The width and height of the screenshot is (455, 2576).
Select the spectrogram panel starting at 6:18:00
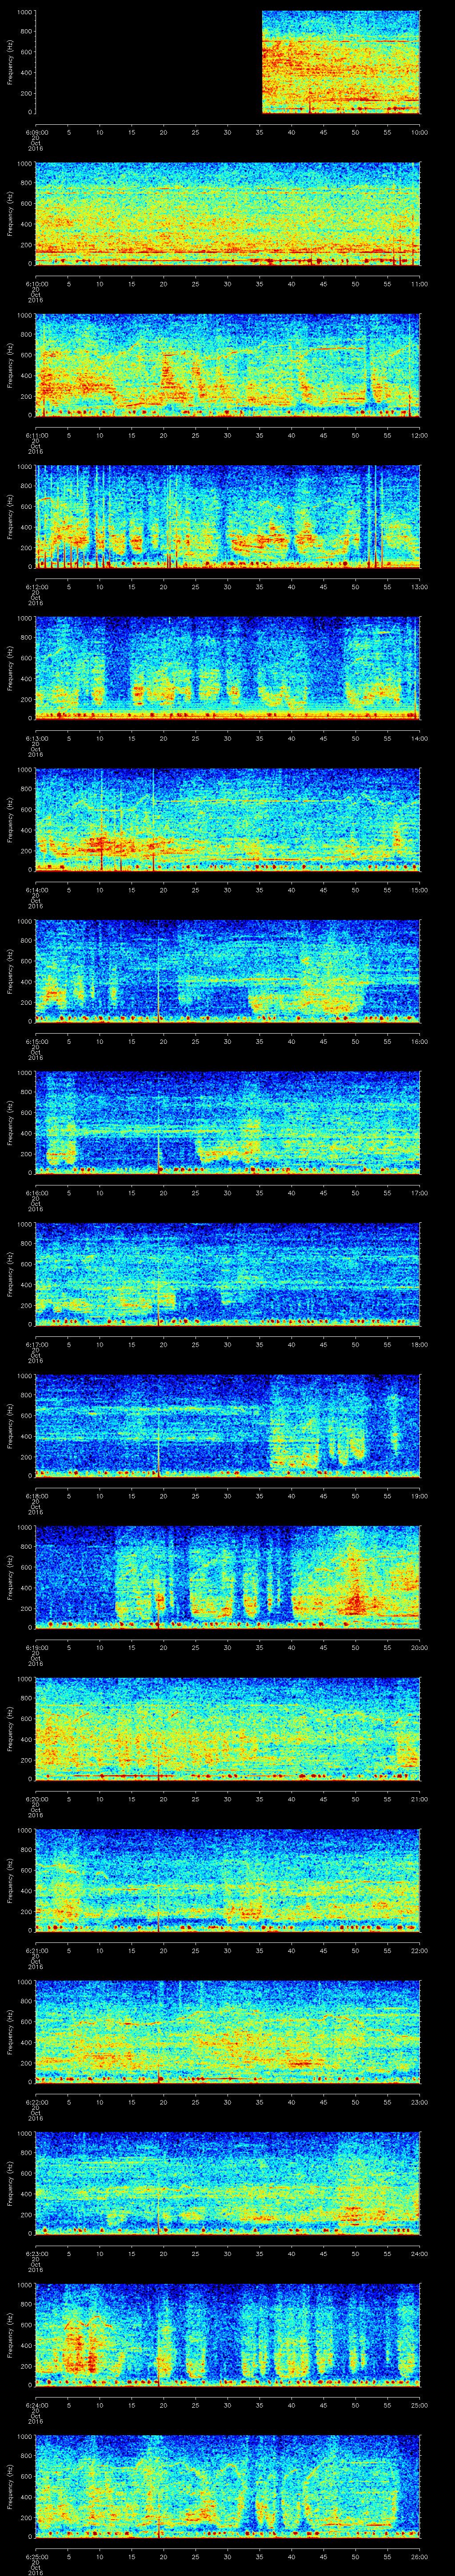(228, 1426)
